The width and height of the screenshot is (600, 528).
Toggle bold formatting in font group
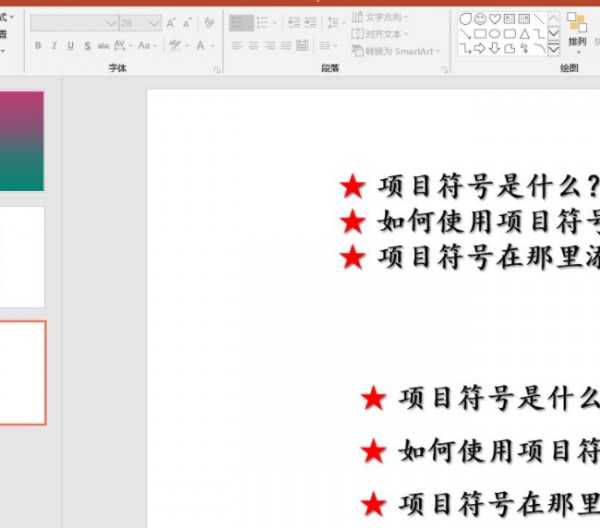point(38,45)
